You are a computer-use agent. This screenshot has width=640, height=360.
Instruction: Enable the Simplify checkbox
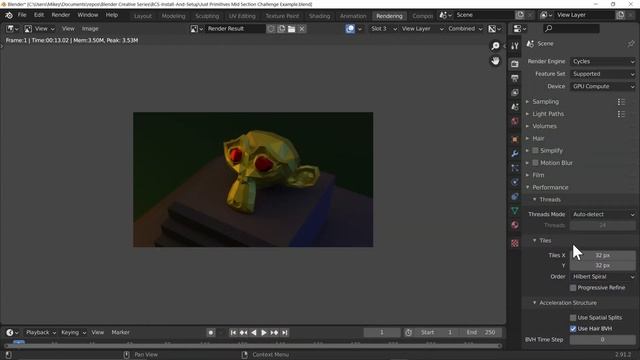click(x=535, y=151)
